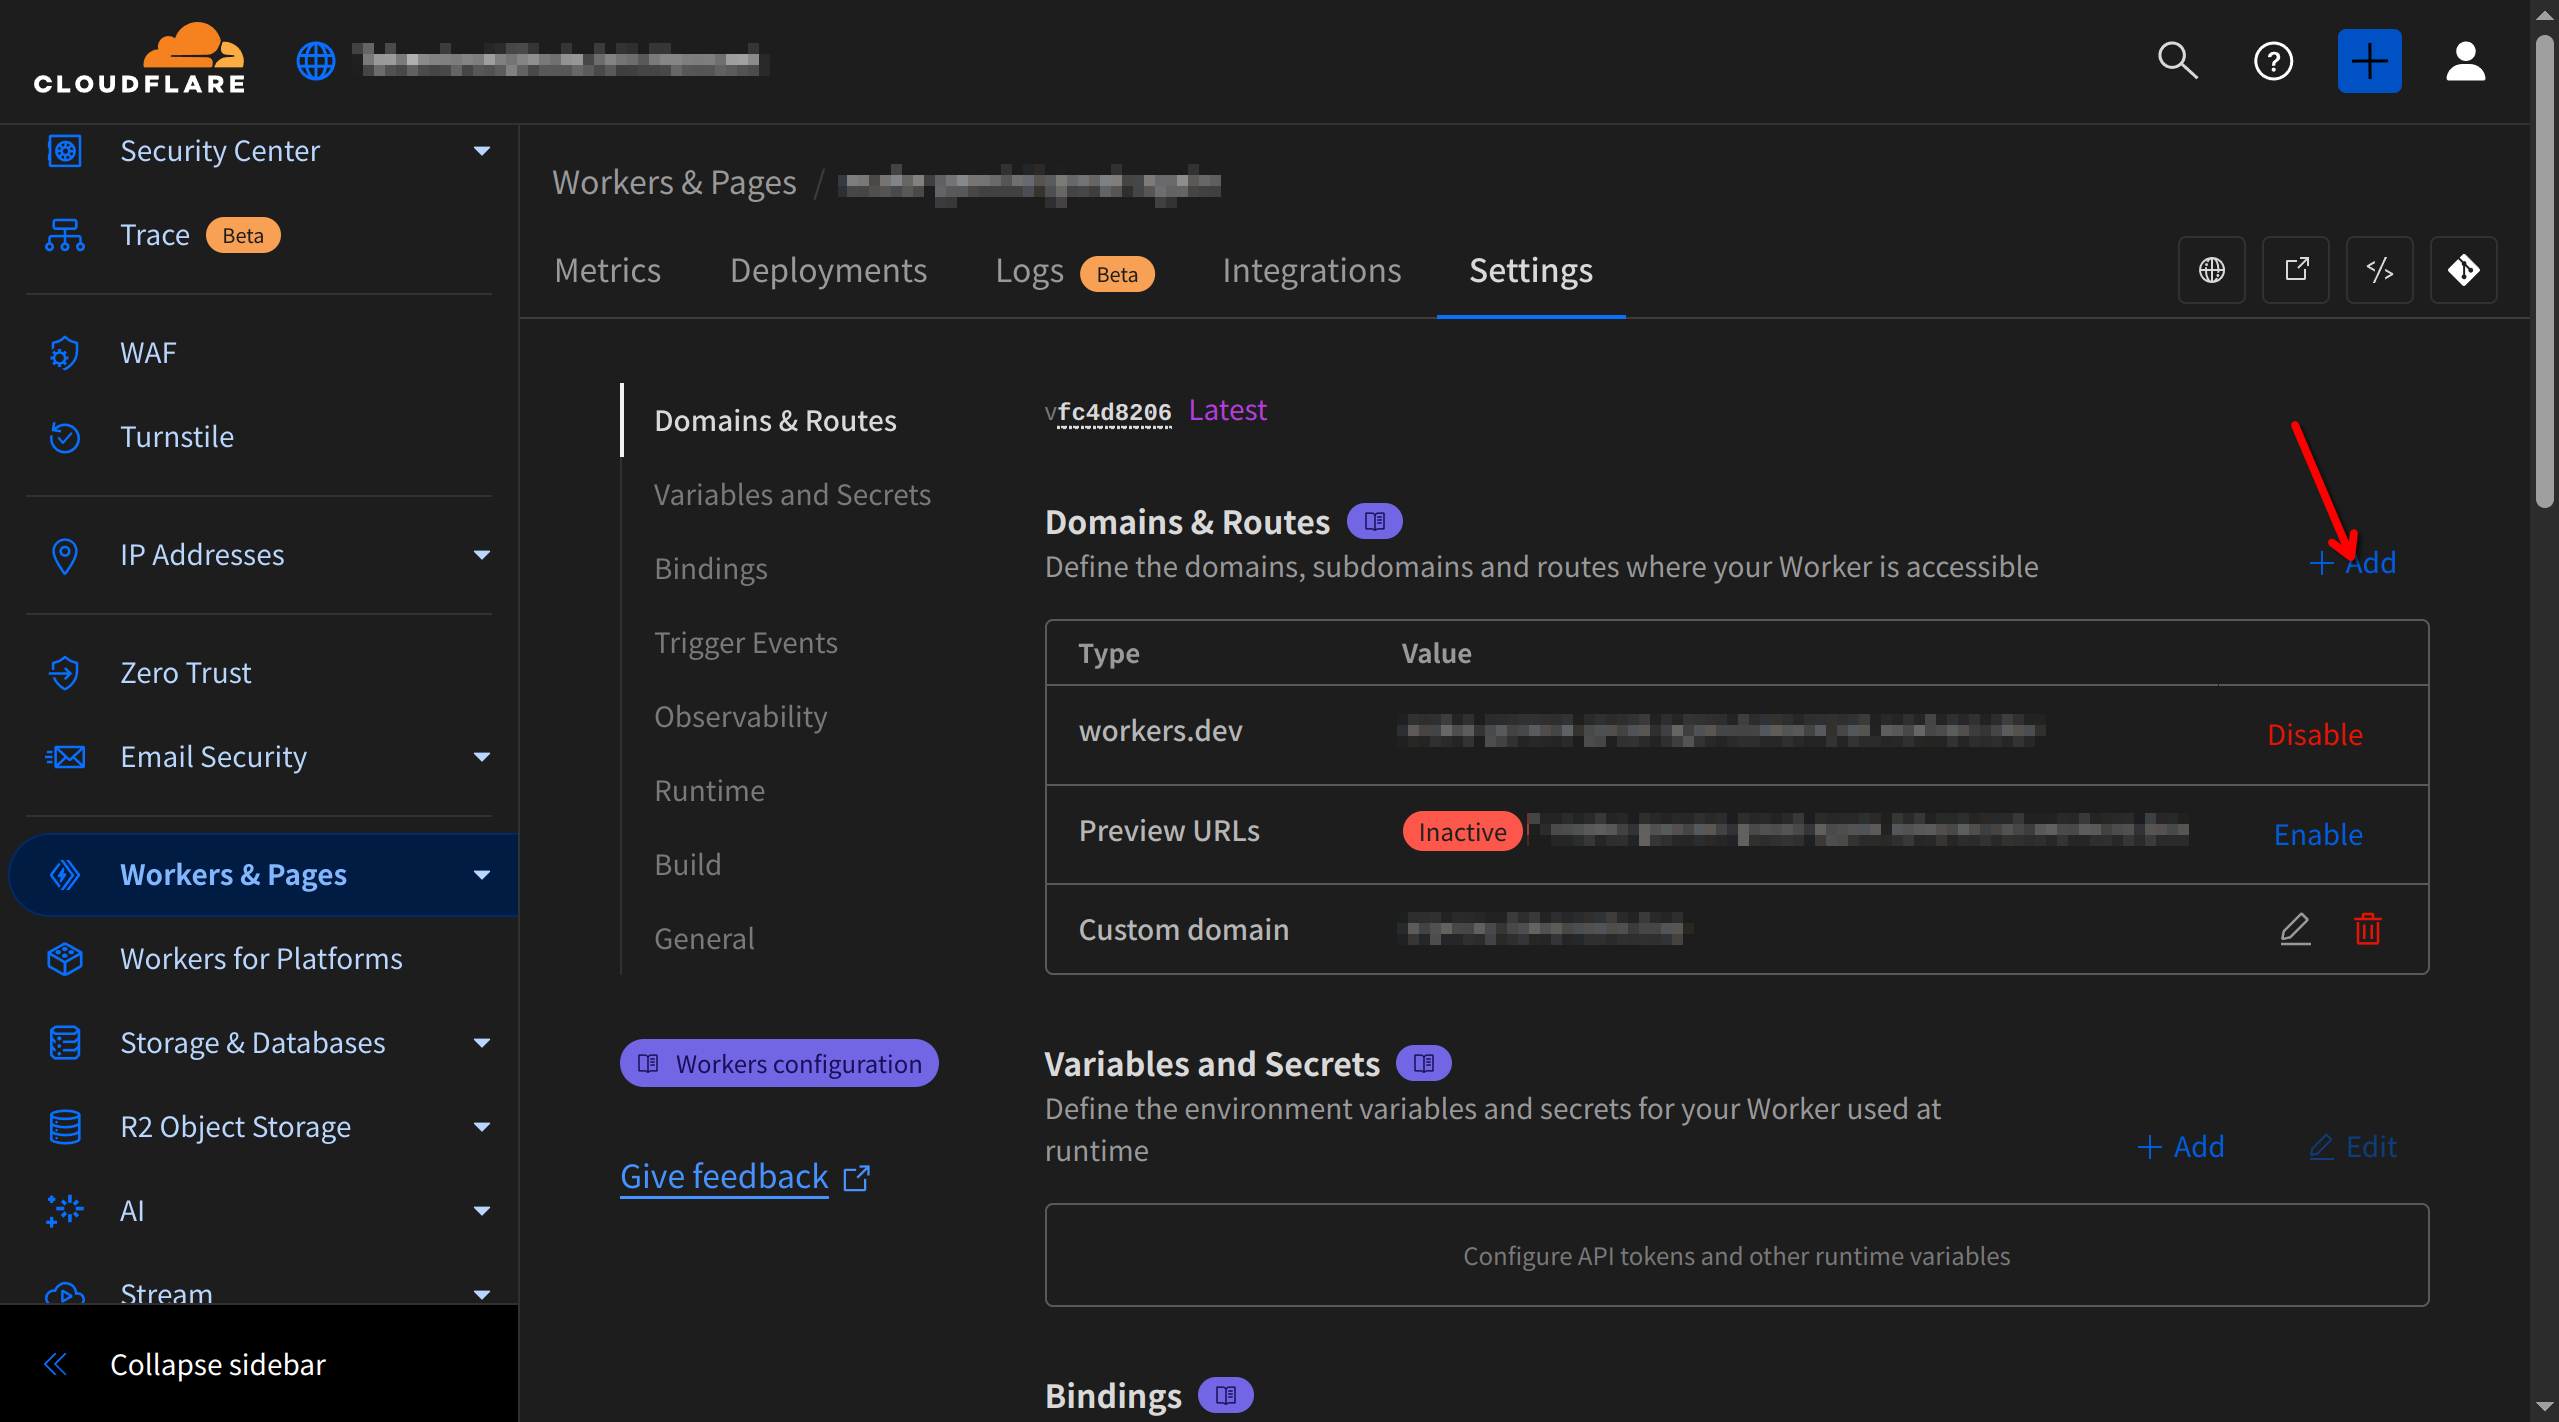Disable the workers.dev route
The image size is (2559, 1422).
coord(2315,734)
